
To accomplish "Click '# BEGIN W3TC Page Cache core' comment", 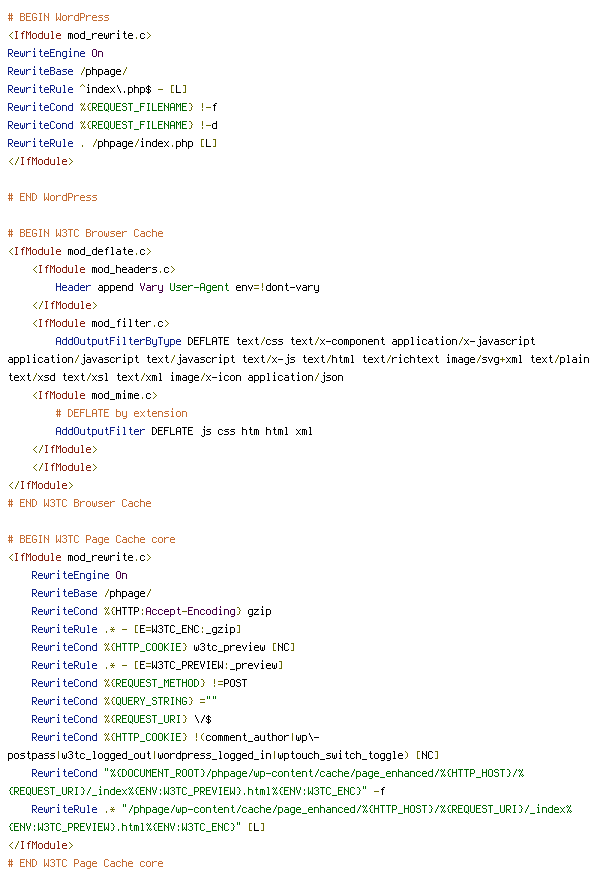I will tap(91, 539).
